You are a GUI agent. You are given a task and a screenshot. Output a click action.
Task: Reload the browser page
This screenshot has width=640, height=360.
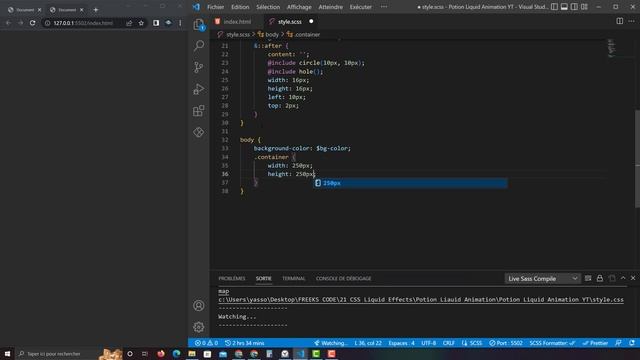click(33, 23)
